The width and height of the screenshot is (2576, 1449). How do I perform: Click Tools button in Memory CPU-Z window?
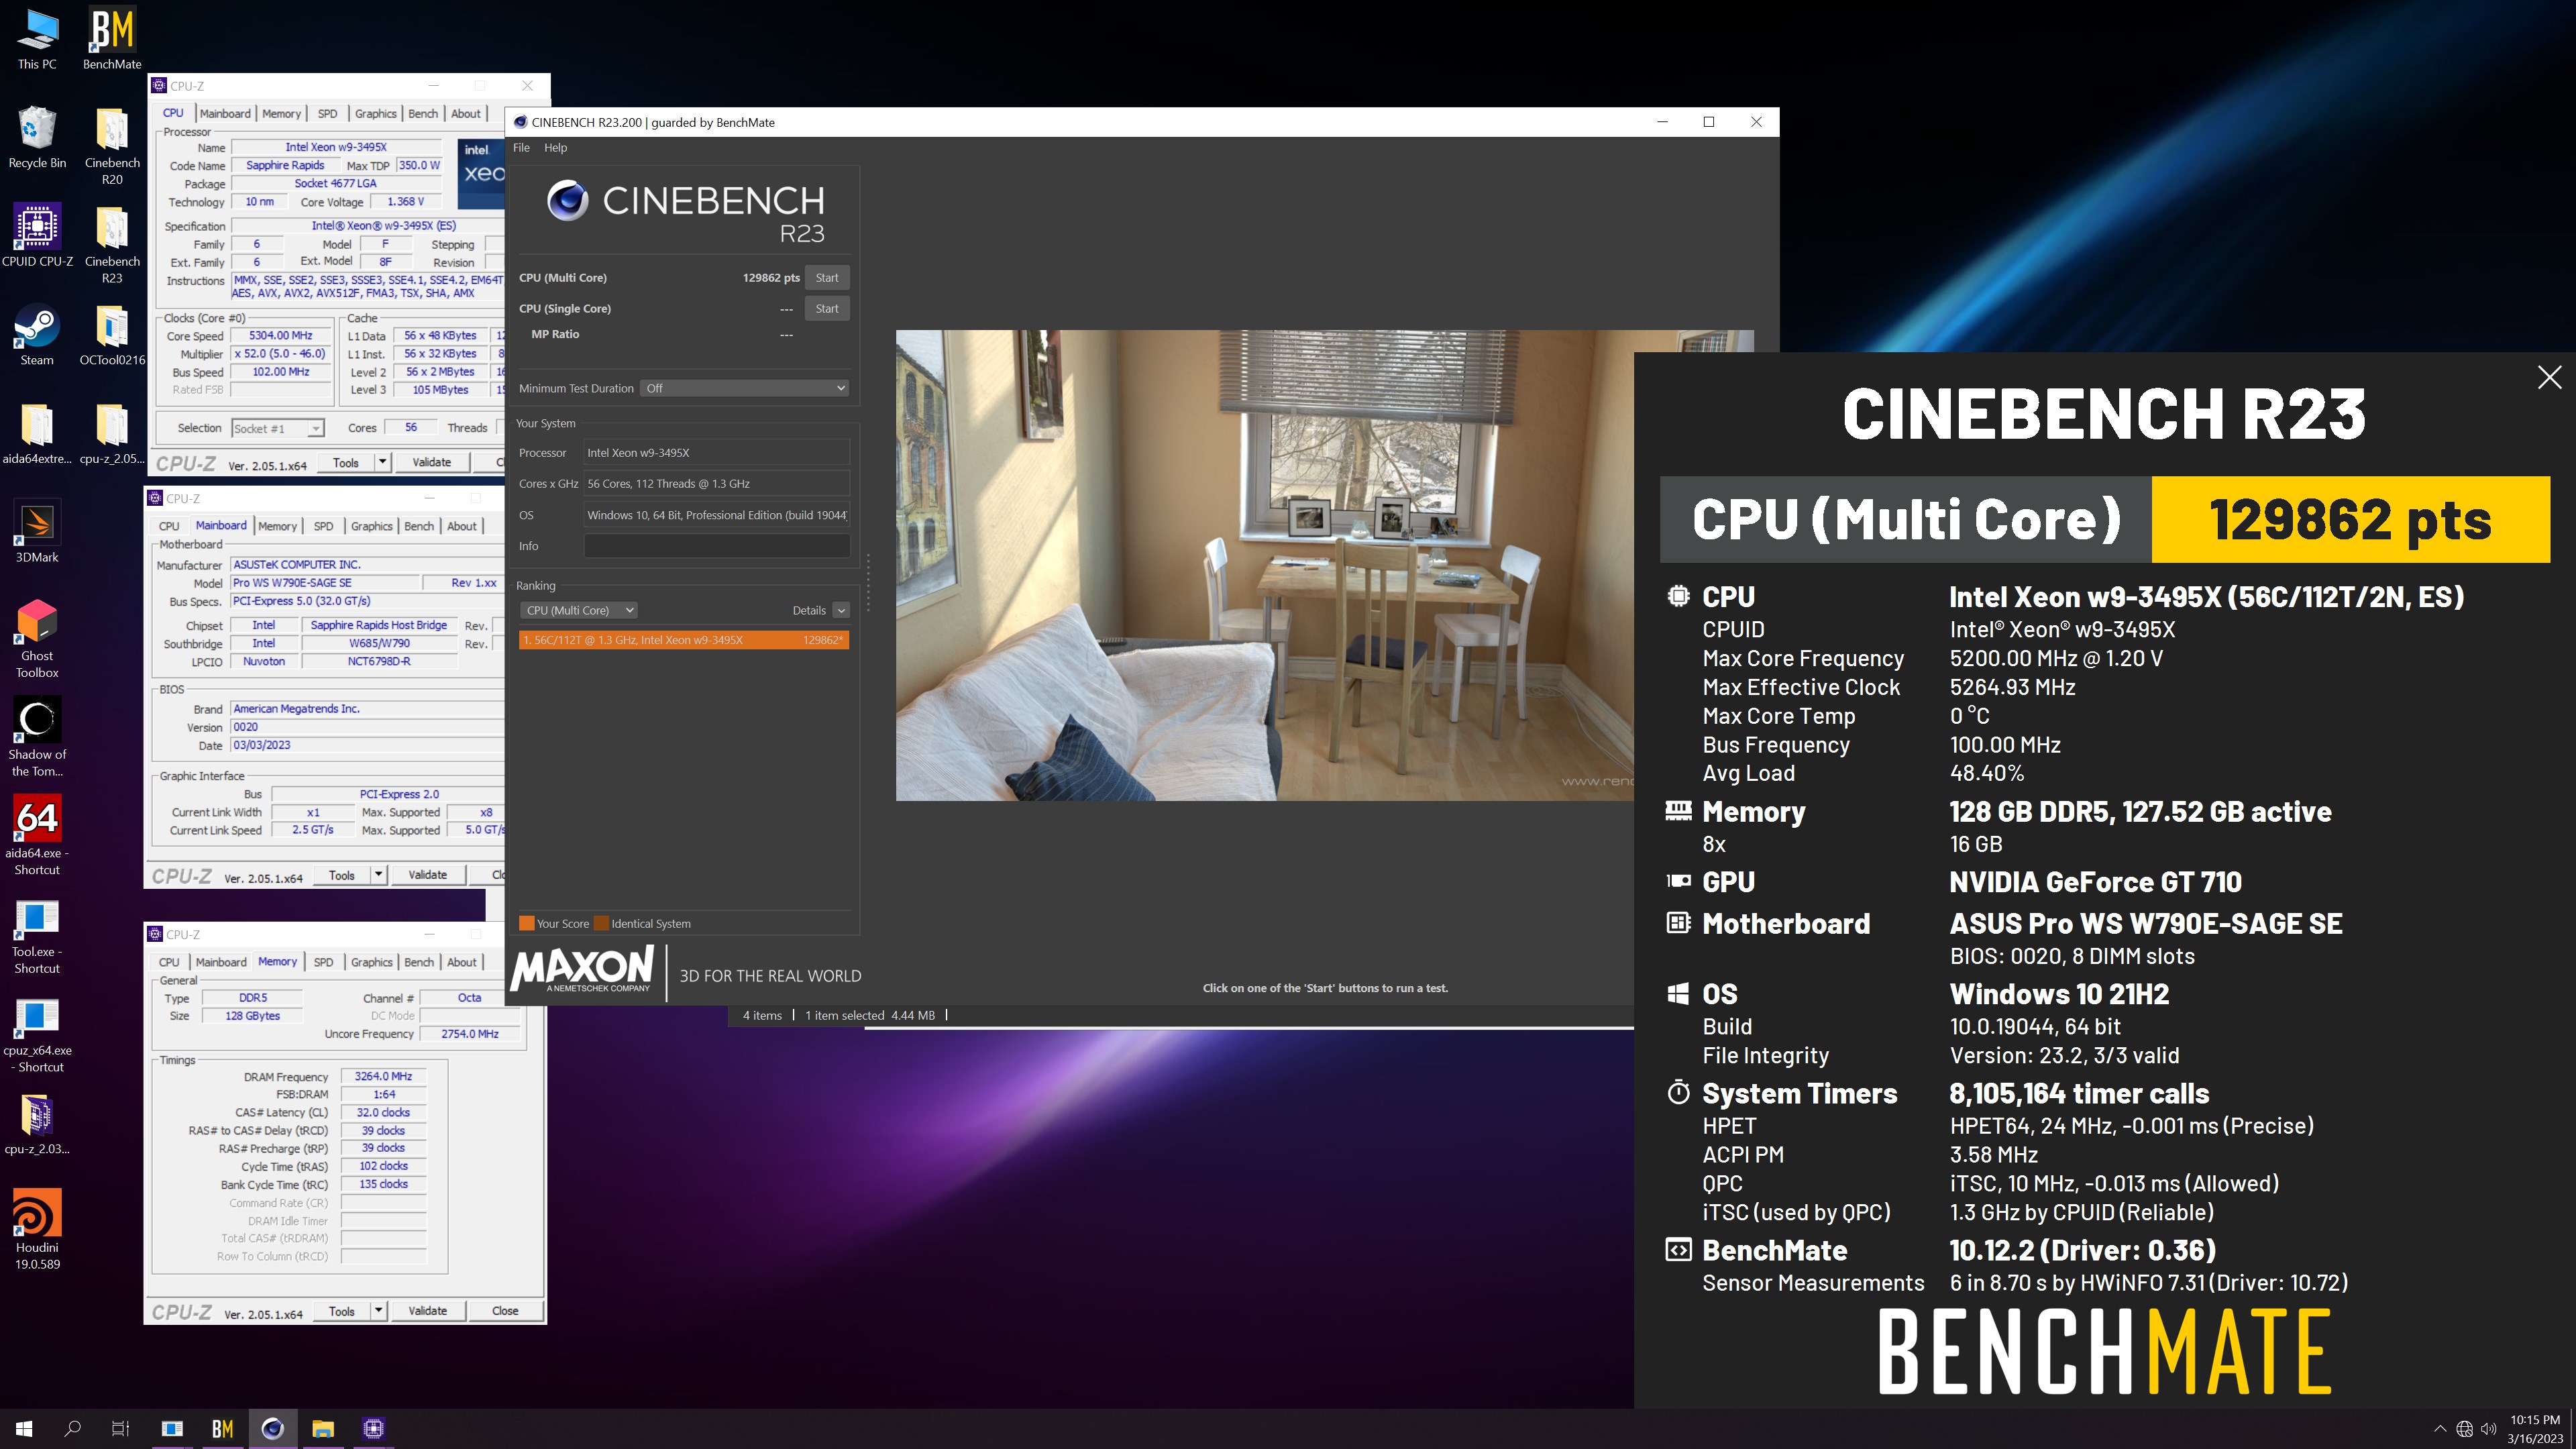coord(342,1311)
